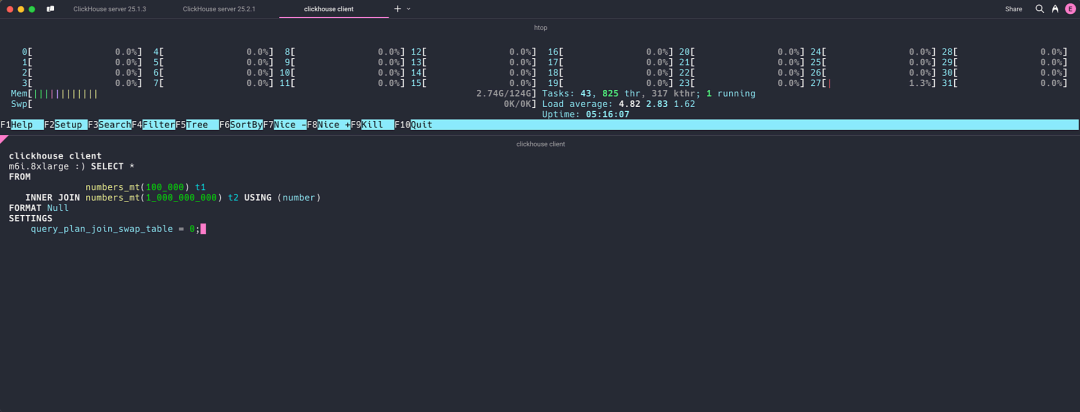The image size is (1080, 412).
Task: Click CPU 31 meter in htop
Action: 1005,83
